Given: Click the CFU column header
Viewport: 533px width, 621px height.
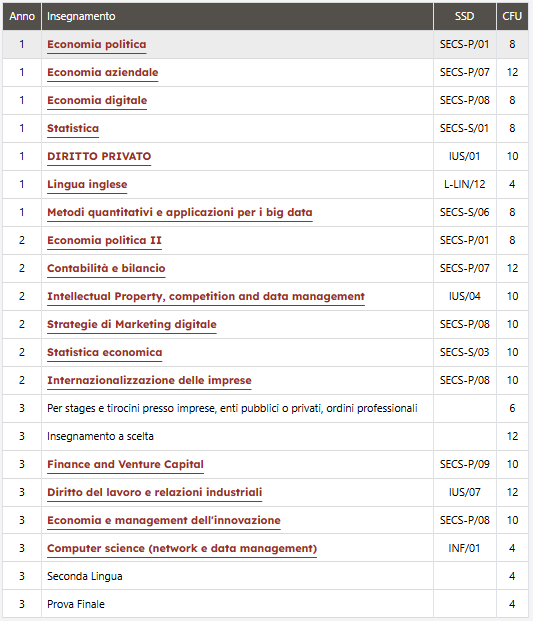Looking at the screenshot, I should point(512,16).
